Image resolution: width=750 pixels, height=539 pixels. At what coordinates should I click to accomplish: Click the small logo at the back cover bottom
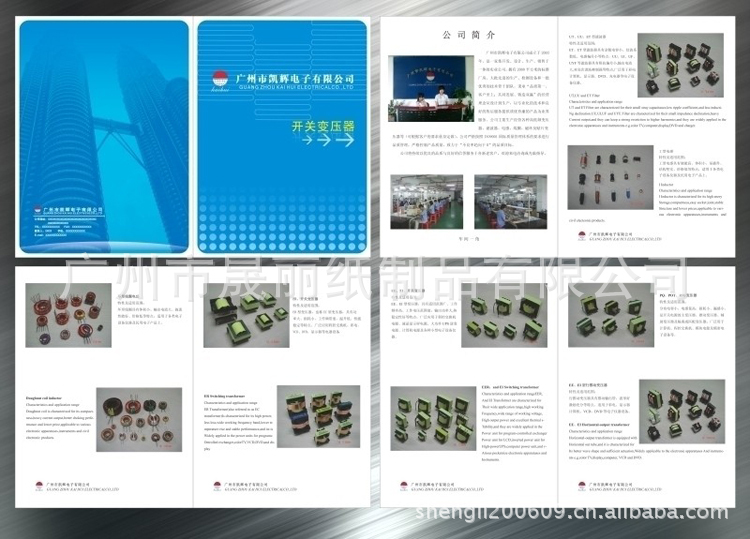pos(38,209)
